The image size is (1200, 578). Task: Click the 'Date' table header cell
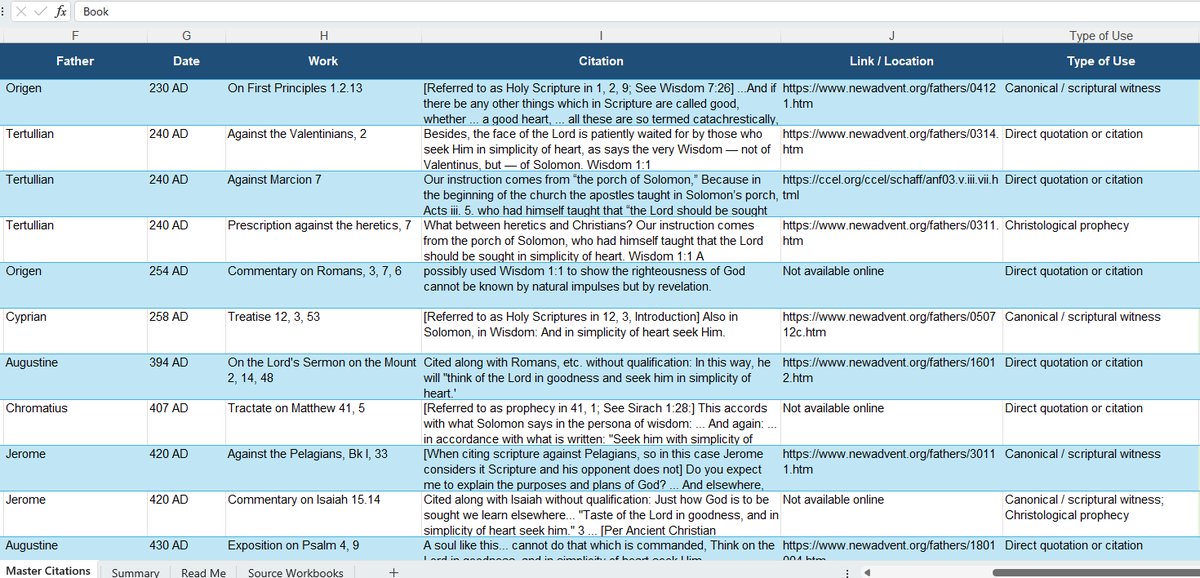point(186,61)
